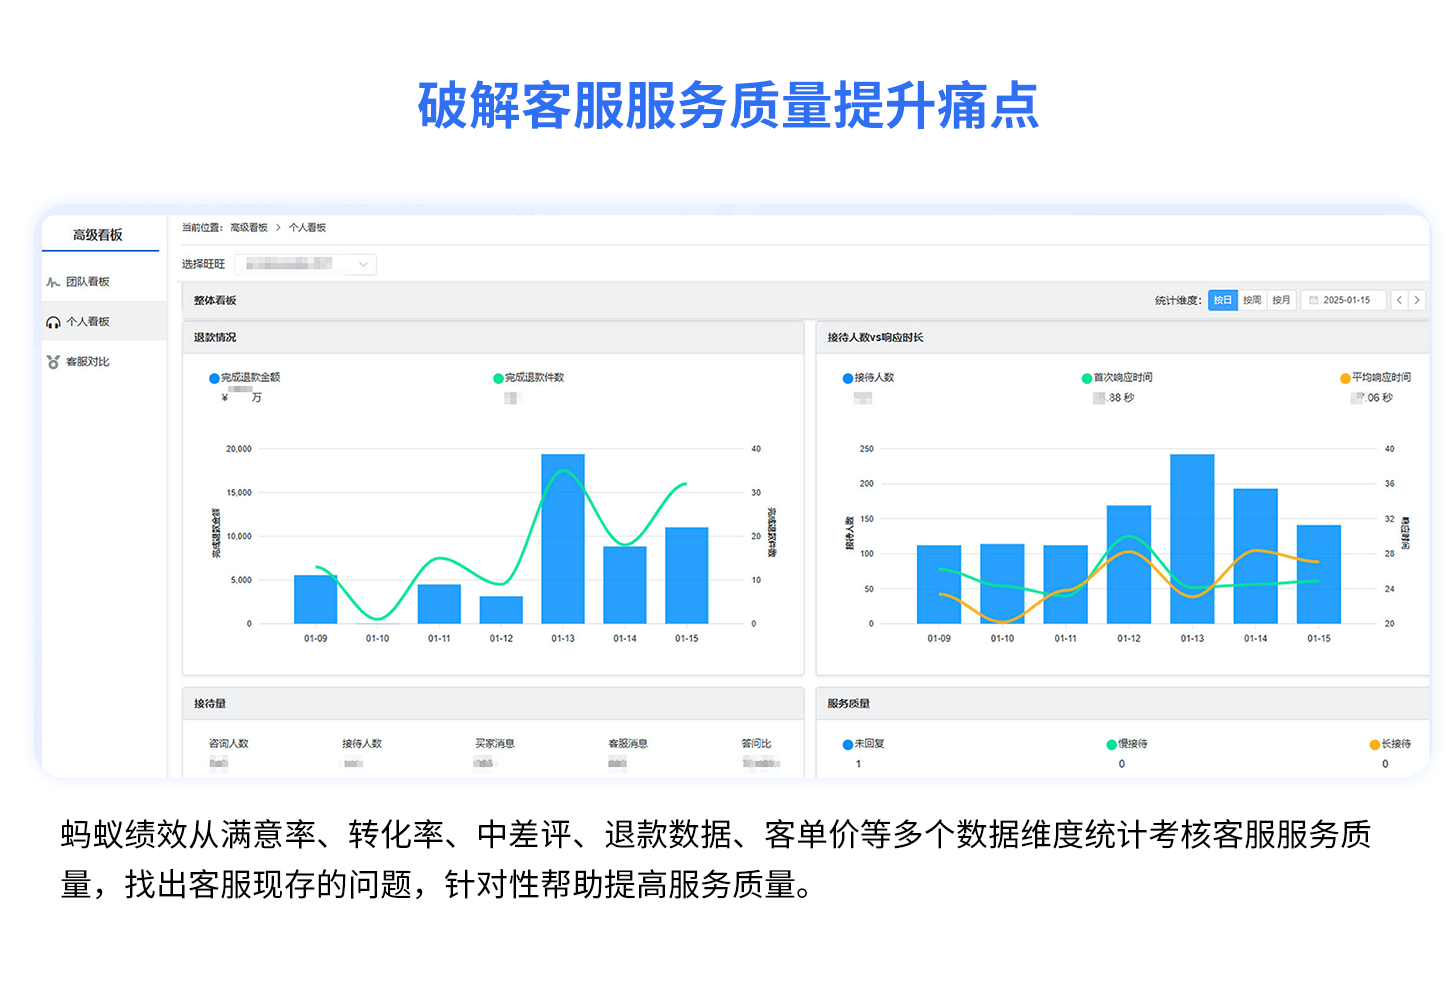
Task: Click the 团队看板 waveform icon in sidebar
Action: tap(53, 282)
